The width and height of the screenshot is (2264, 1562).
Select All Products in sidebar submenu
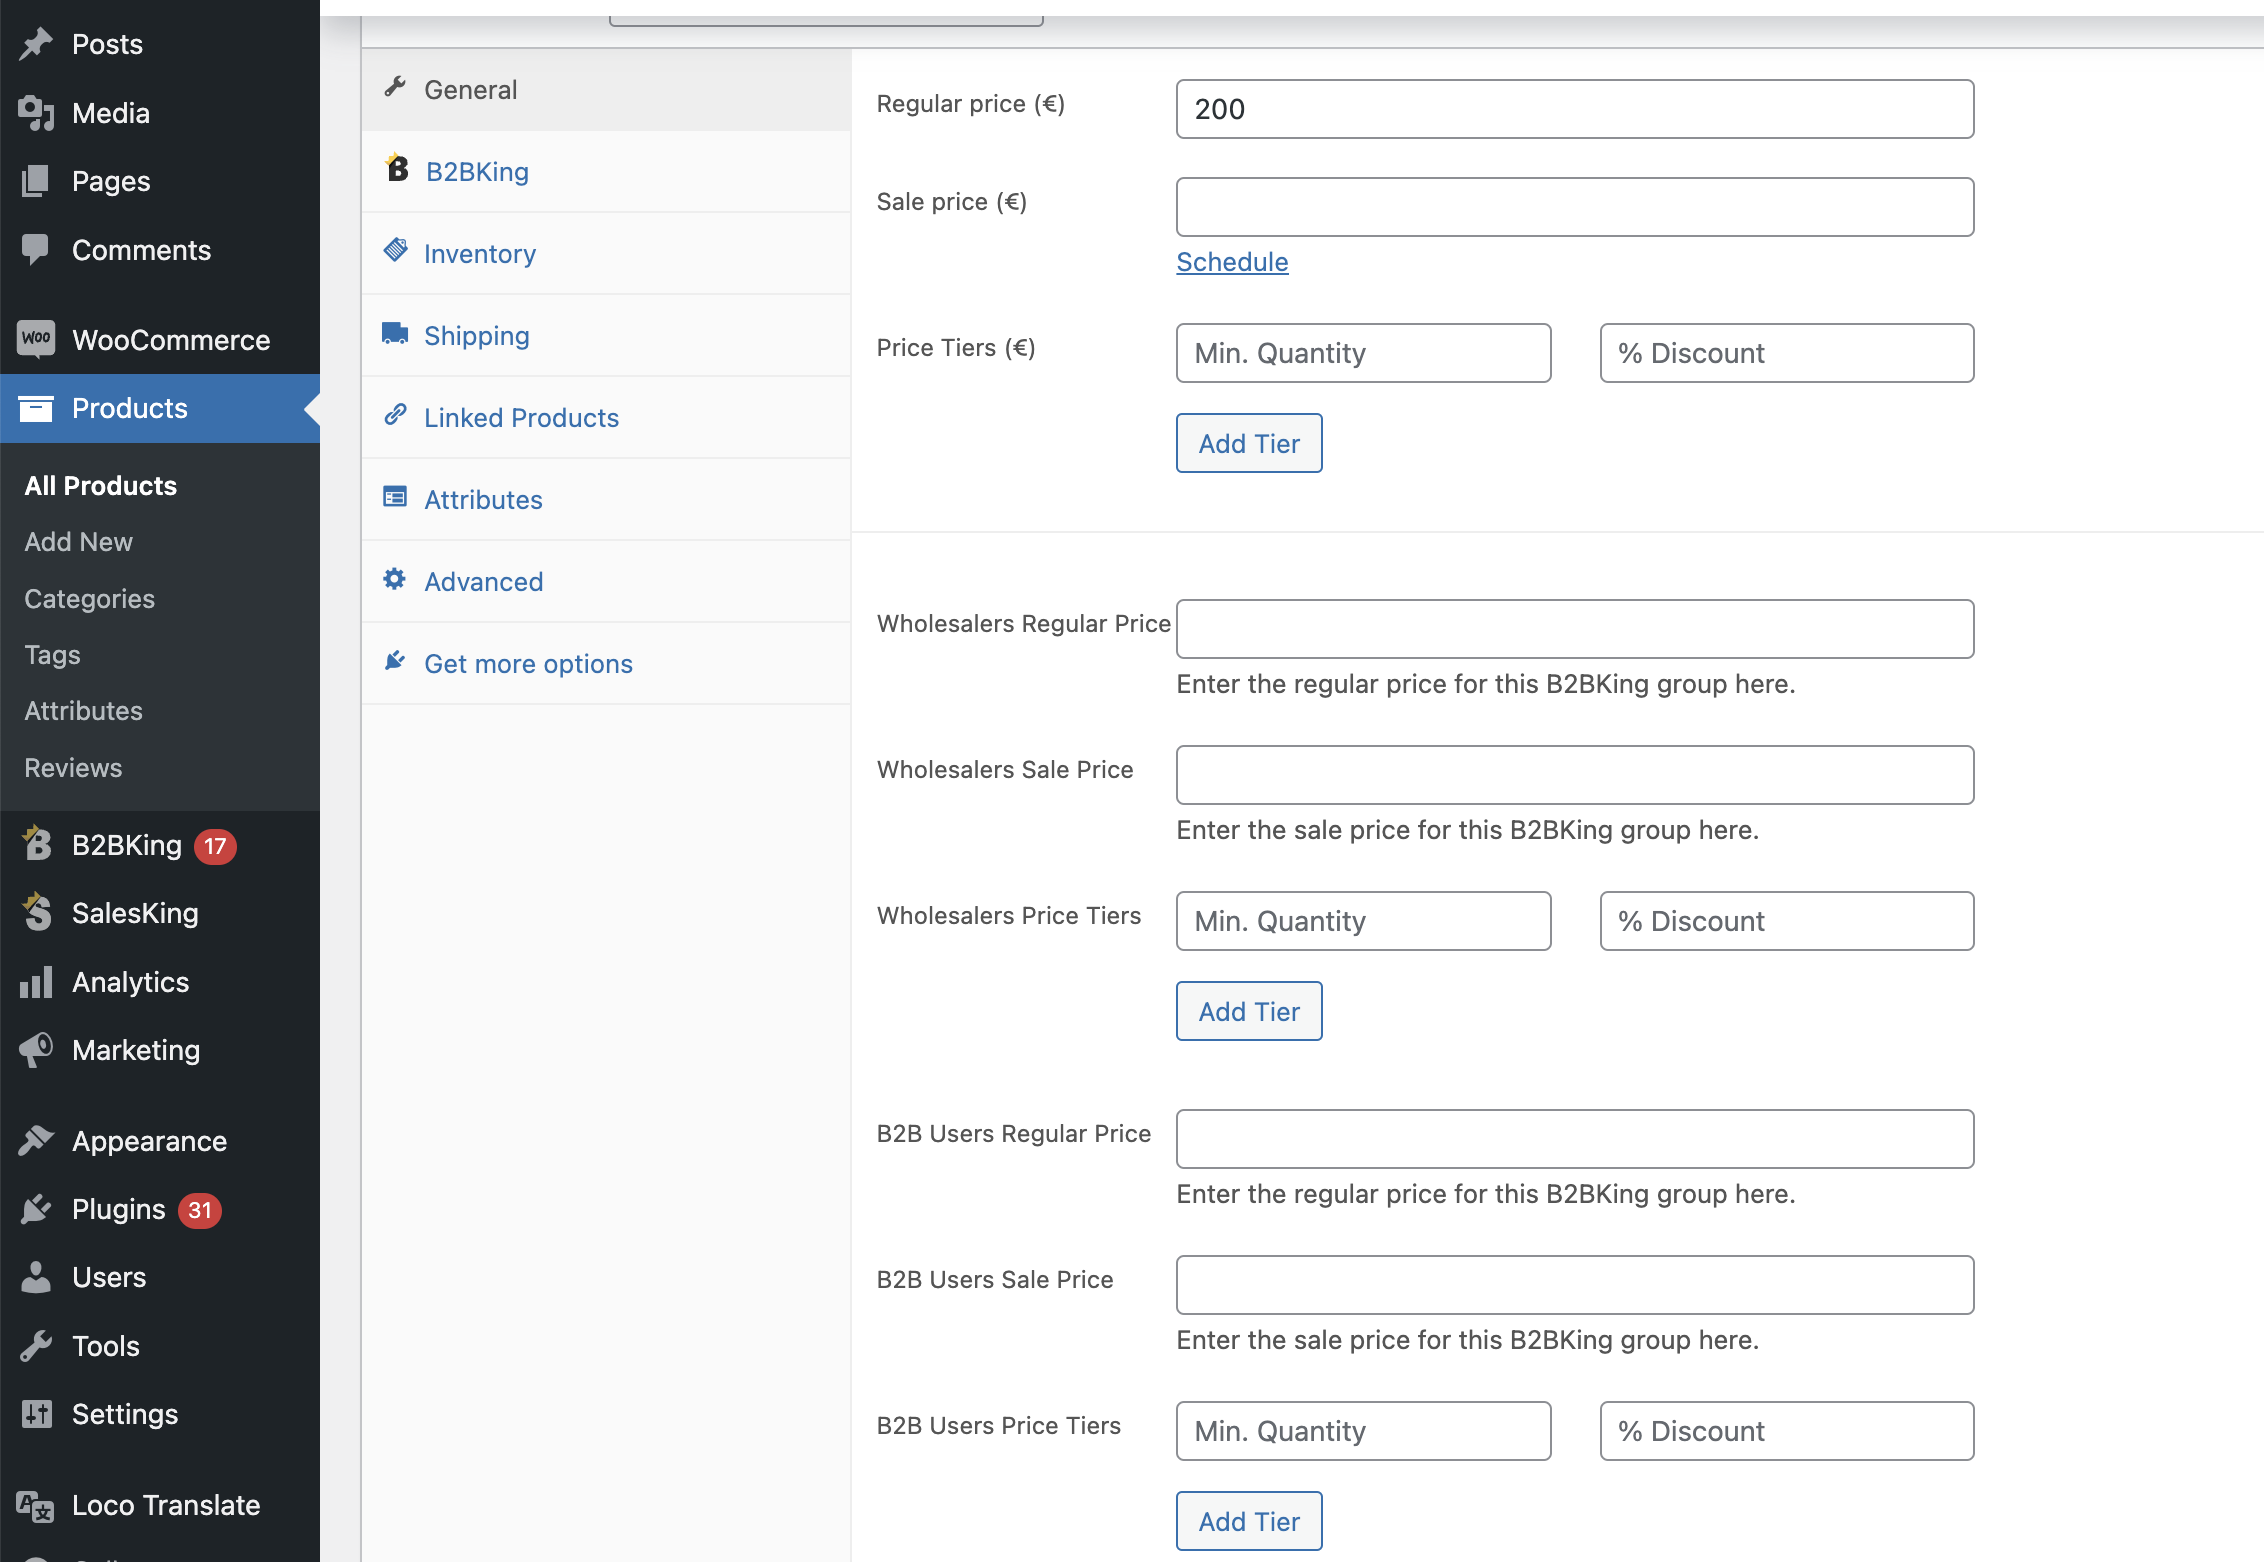pyautogui.click(x=101, y=486)
